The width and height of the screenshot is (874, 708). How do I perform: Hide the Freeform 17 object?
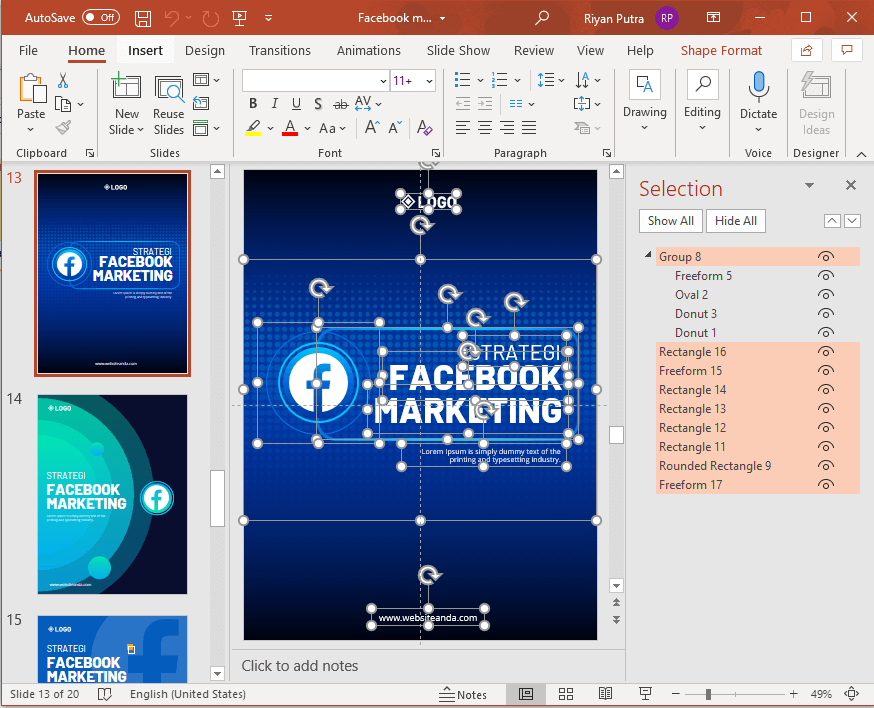[x=826, y=485]
